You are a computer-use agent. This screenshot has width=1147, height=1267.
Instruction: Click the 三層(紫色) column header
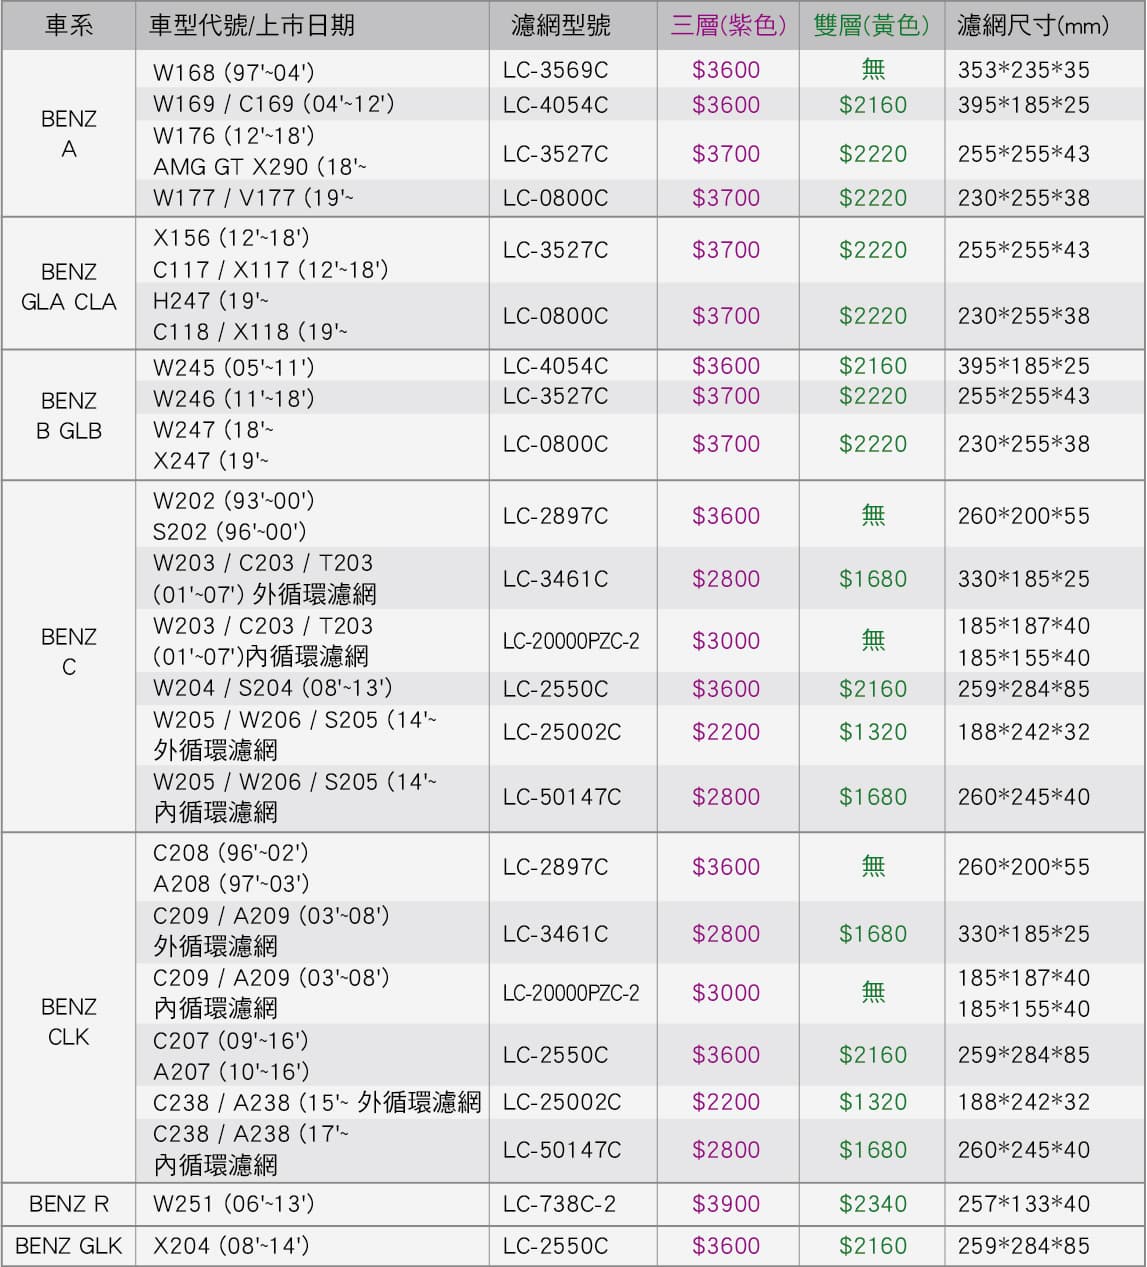tap(728, 26)
